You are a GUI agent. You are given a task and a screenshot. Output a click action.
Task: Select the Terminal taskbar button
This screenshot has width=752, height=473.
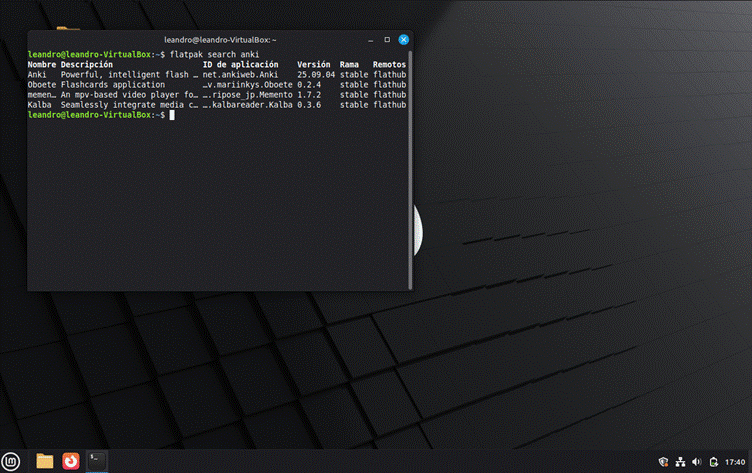[x=97, y=461]
